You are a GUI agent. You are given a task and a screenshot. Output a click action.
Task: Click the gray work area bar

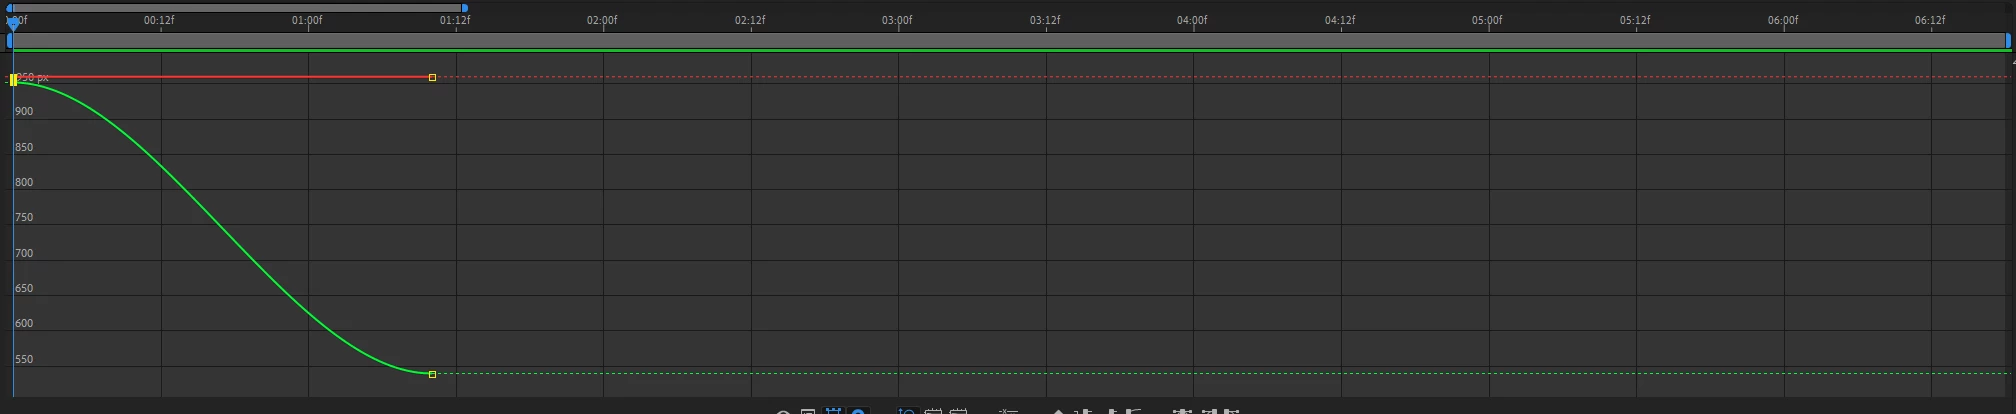pyautogui.click(x=1008, y=40)
